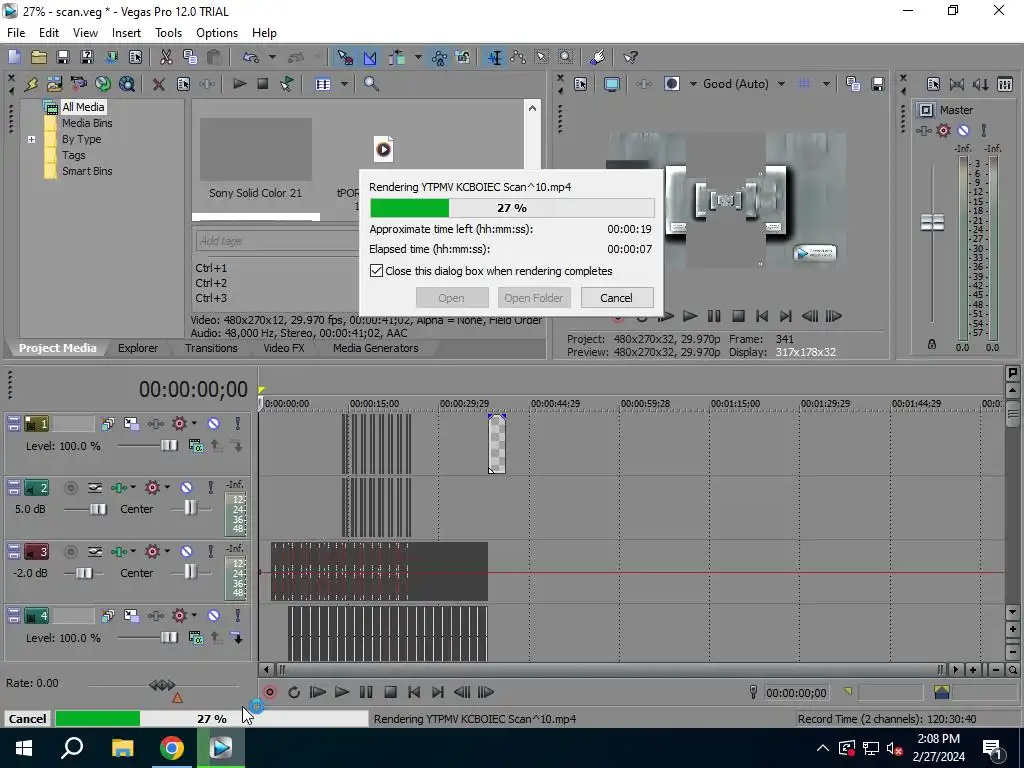Select the Normal Edit tool
The image size is (1024, 768).
(x=495, y=57)
